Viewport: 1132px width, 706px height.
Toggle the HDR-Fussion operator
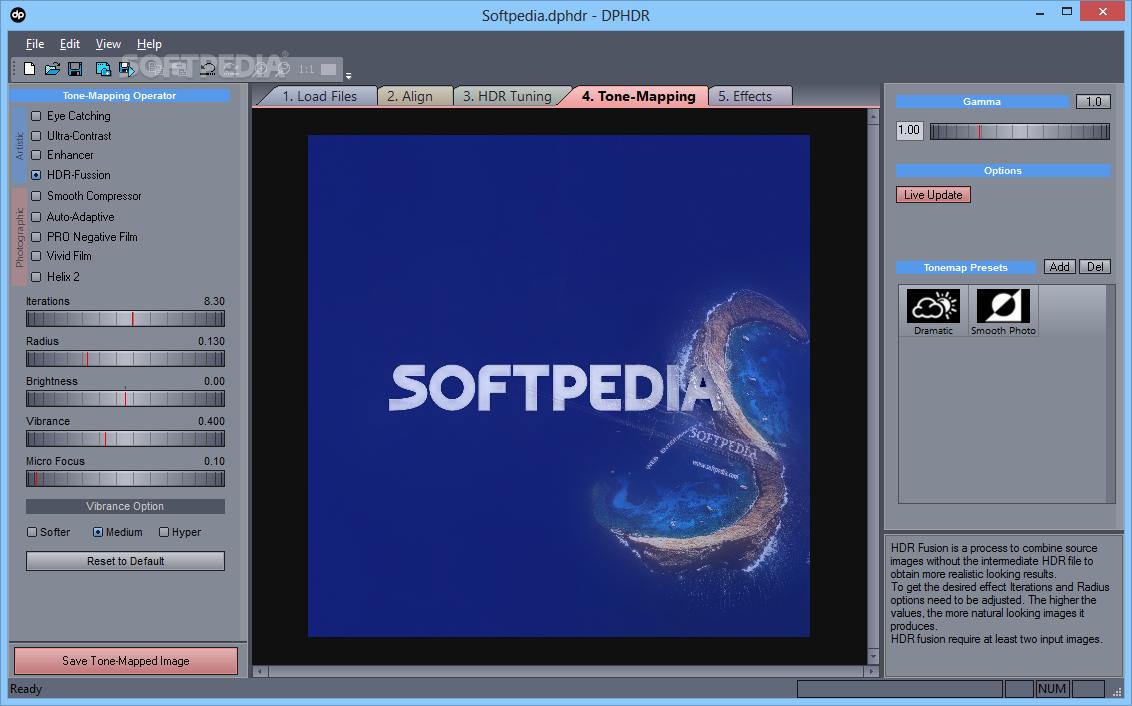pos(36,175)
